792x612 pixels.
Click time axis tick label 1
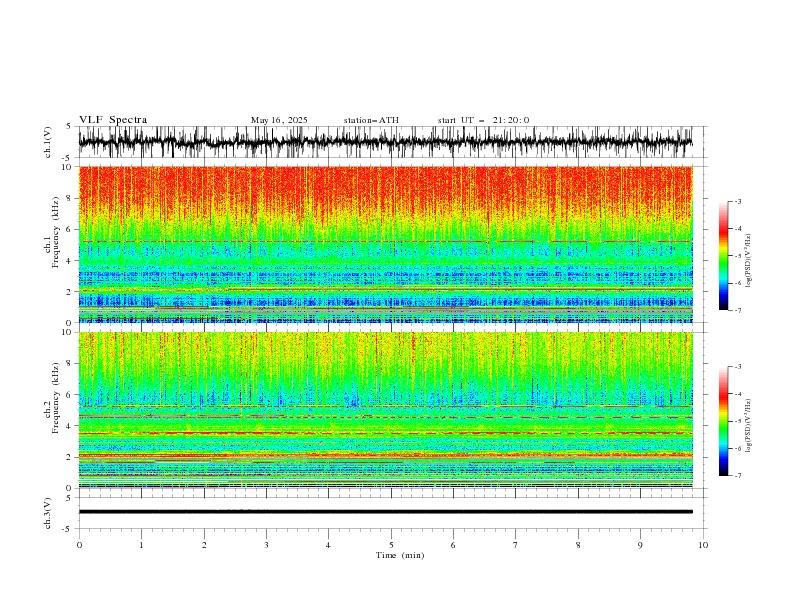coord(141,545)
